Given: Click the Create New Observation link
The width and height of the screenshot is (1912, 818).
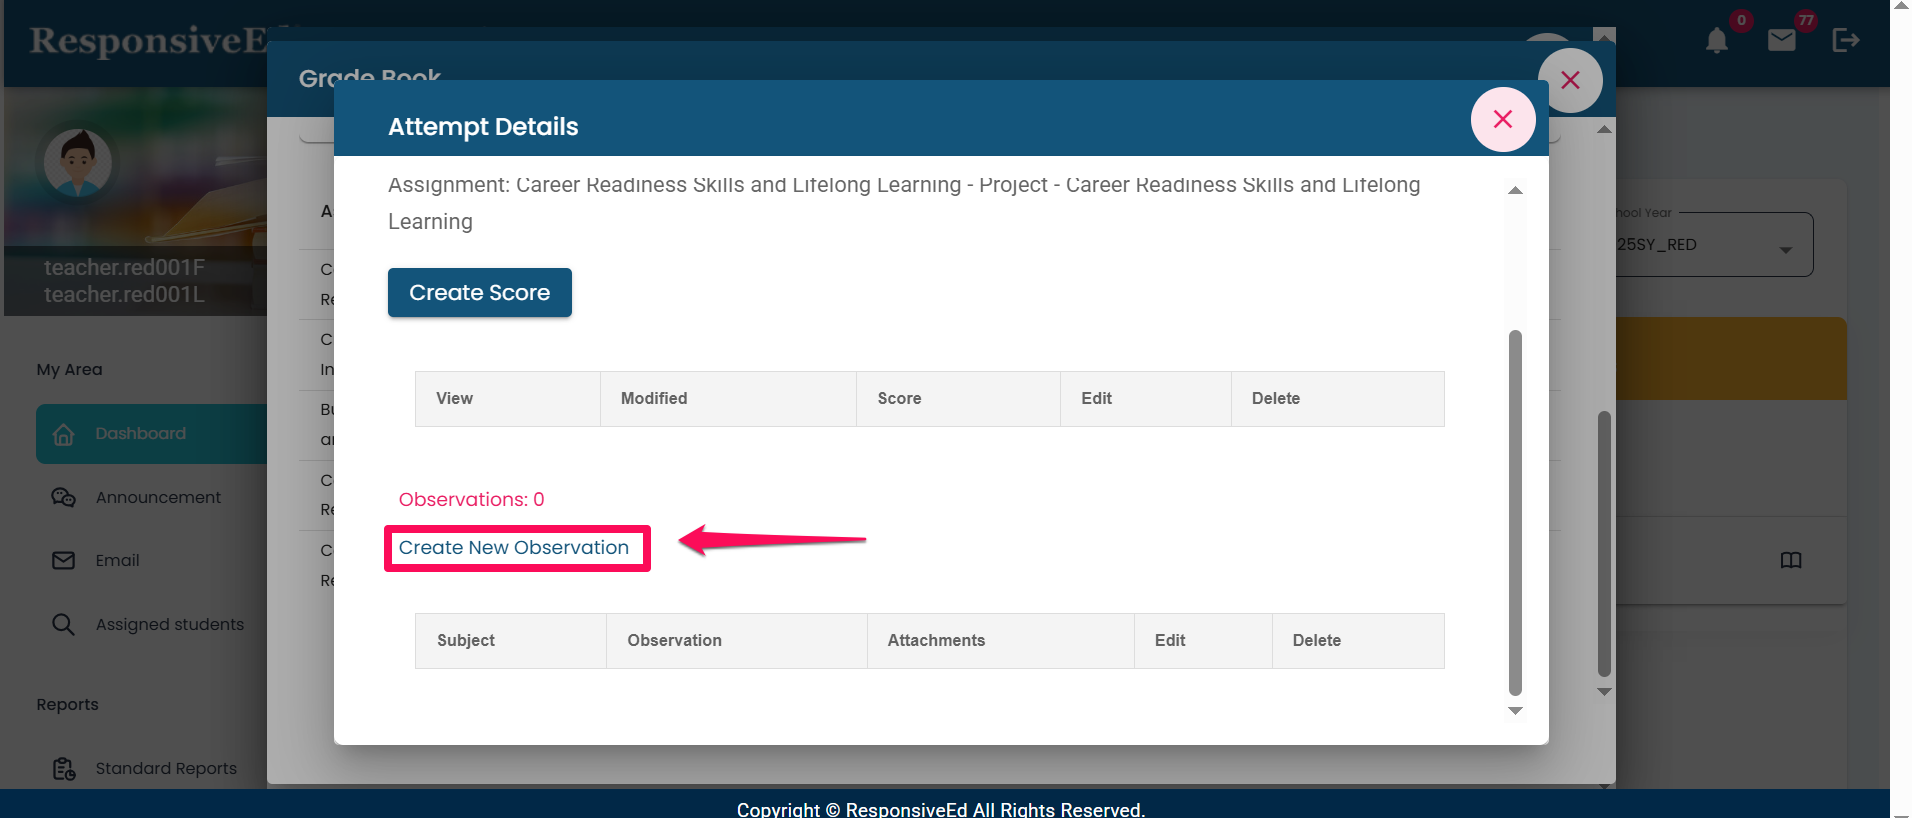Looking at the screenshot, I should click(x=514, y=548).
